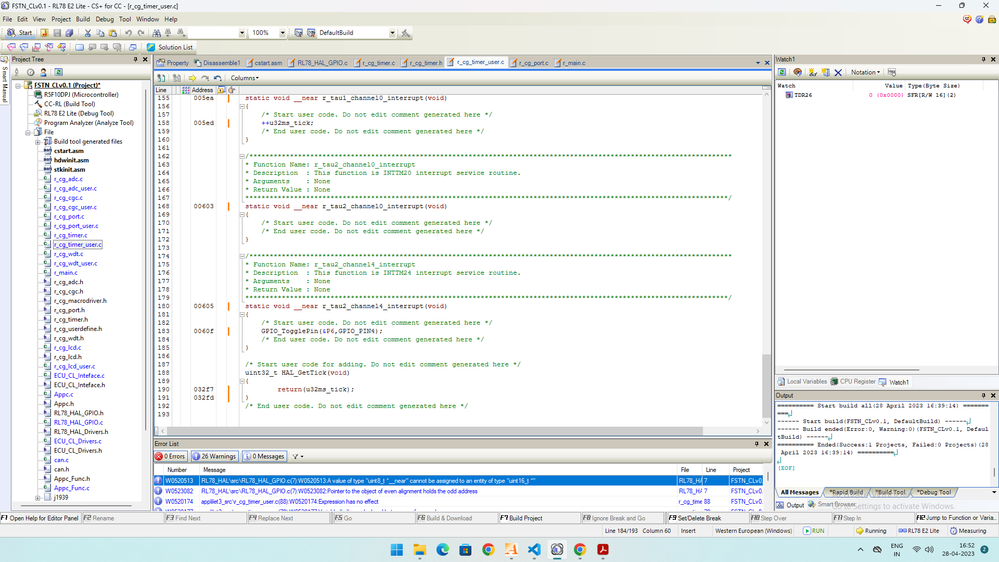
Task: Click the Save All icon in the toolbar
Action: [x=69, y=32]
